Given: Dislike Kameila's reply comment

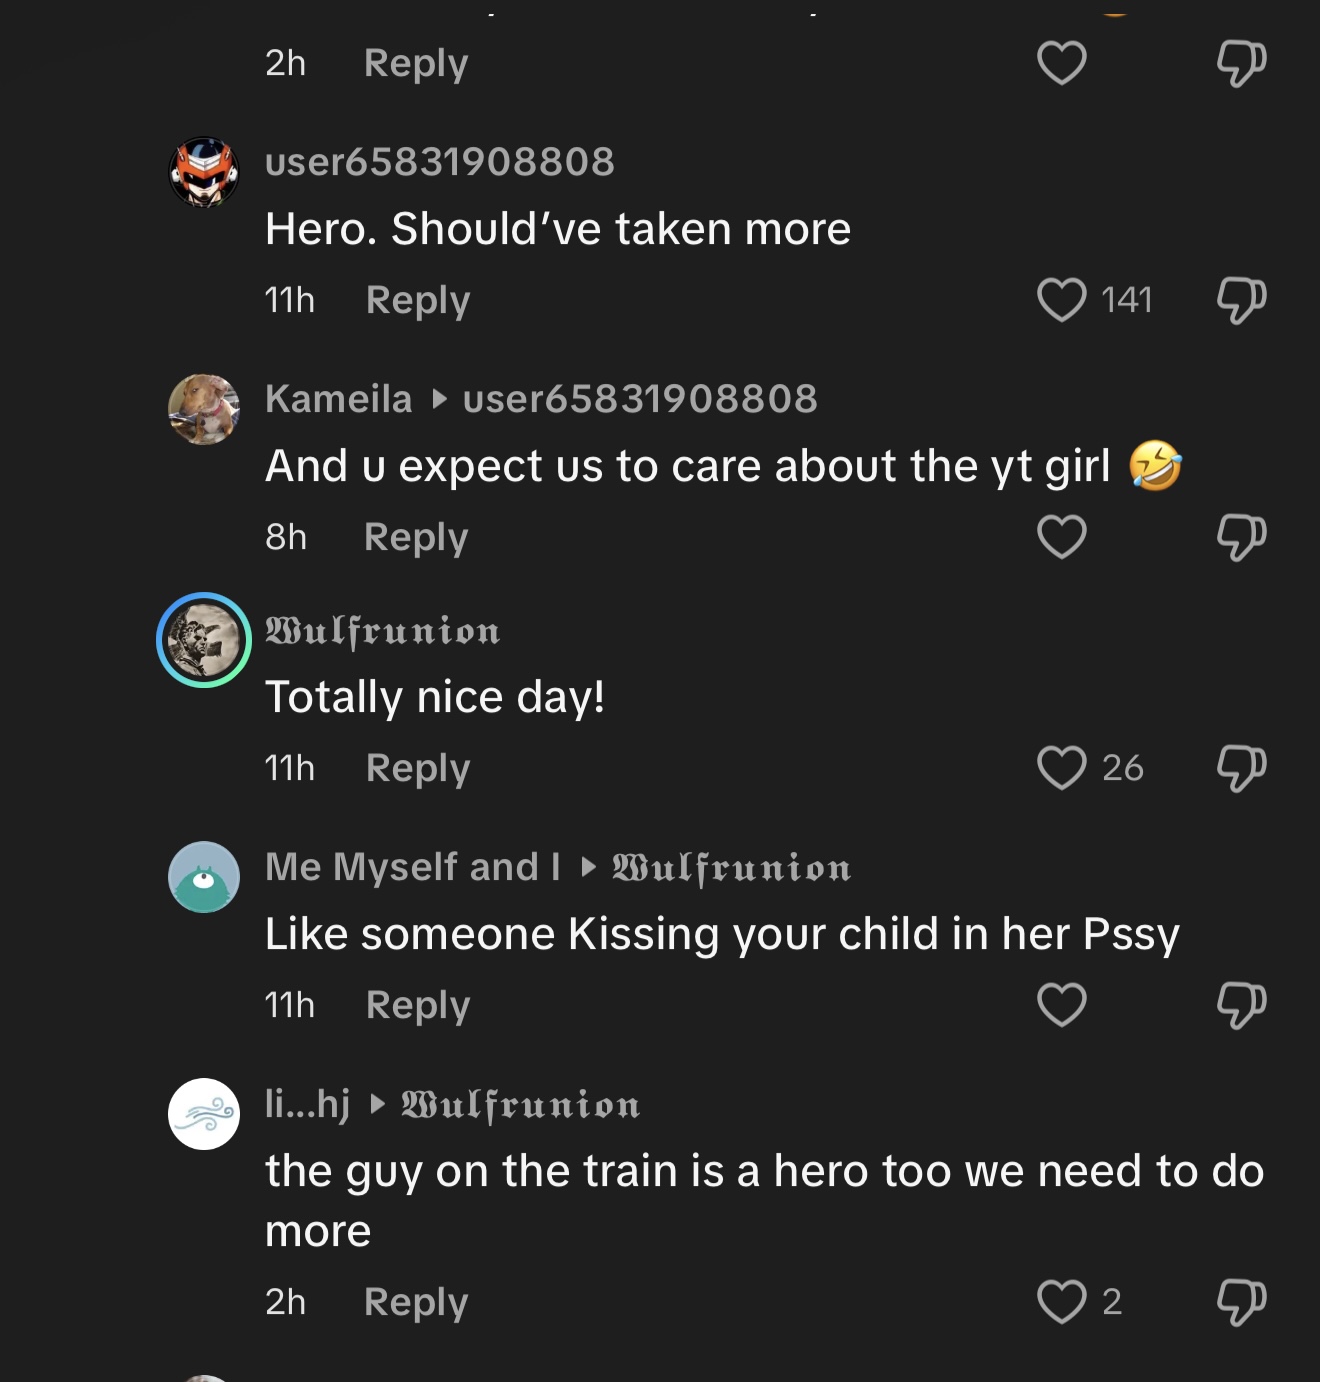Looking at the screenshot, I should pos(1241,537).
